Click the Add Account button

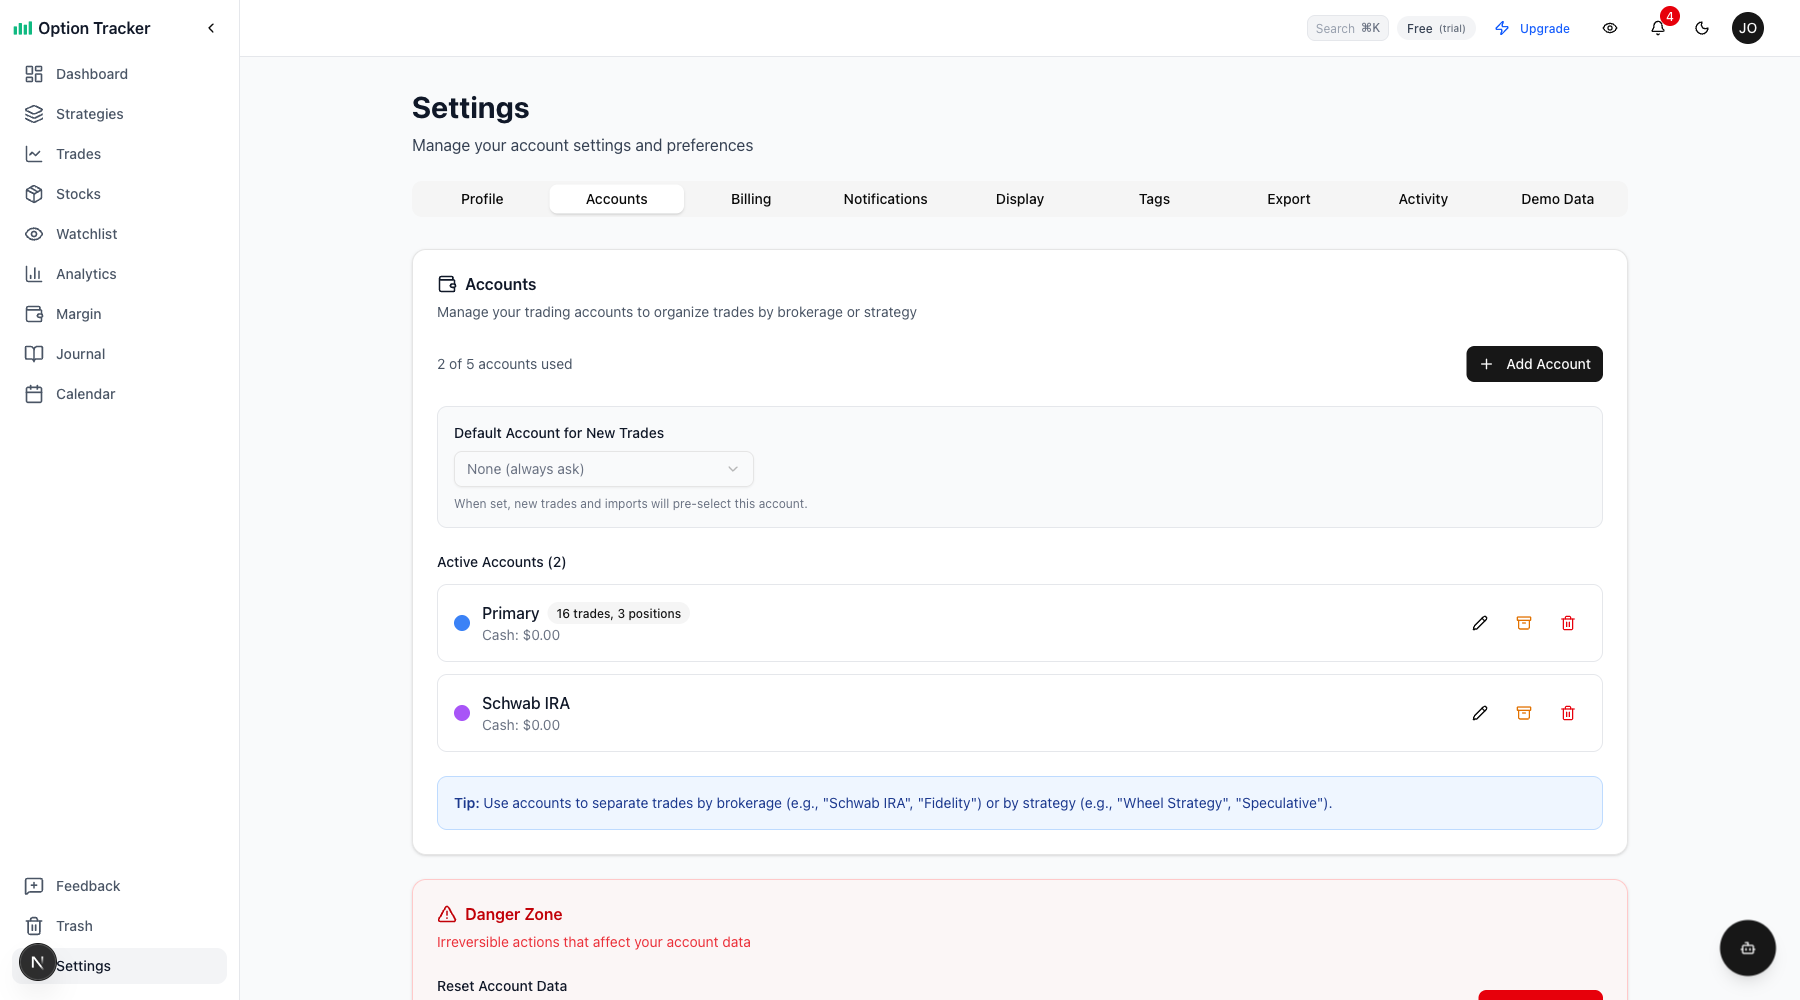click(x=1534, y=364)
